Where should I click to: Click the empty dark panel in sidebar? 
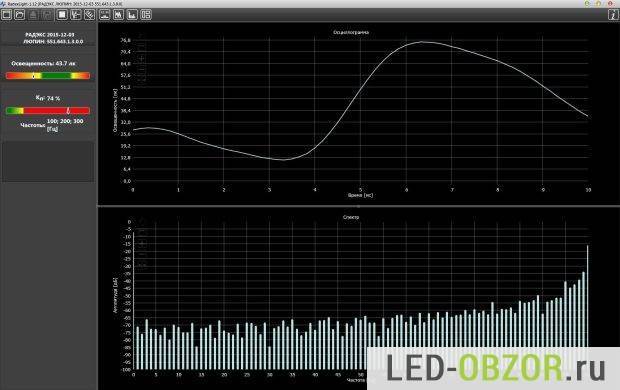coord(48,162)
